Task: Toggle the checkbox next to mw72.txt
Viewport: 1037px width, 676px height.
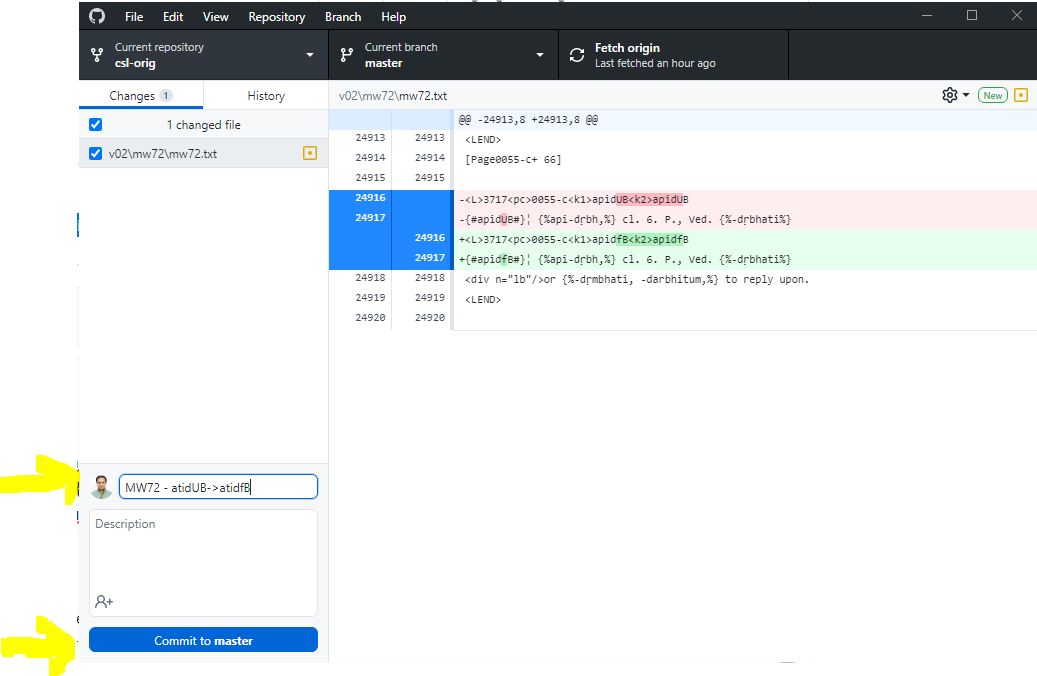Action: tap(94, 153)
